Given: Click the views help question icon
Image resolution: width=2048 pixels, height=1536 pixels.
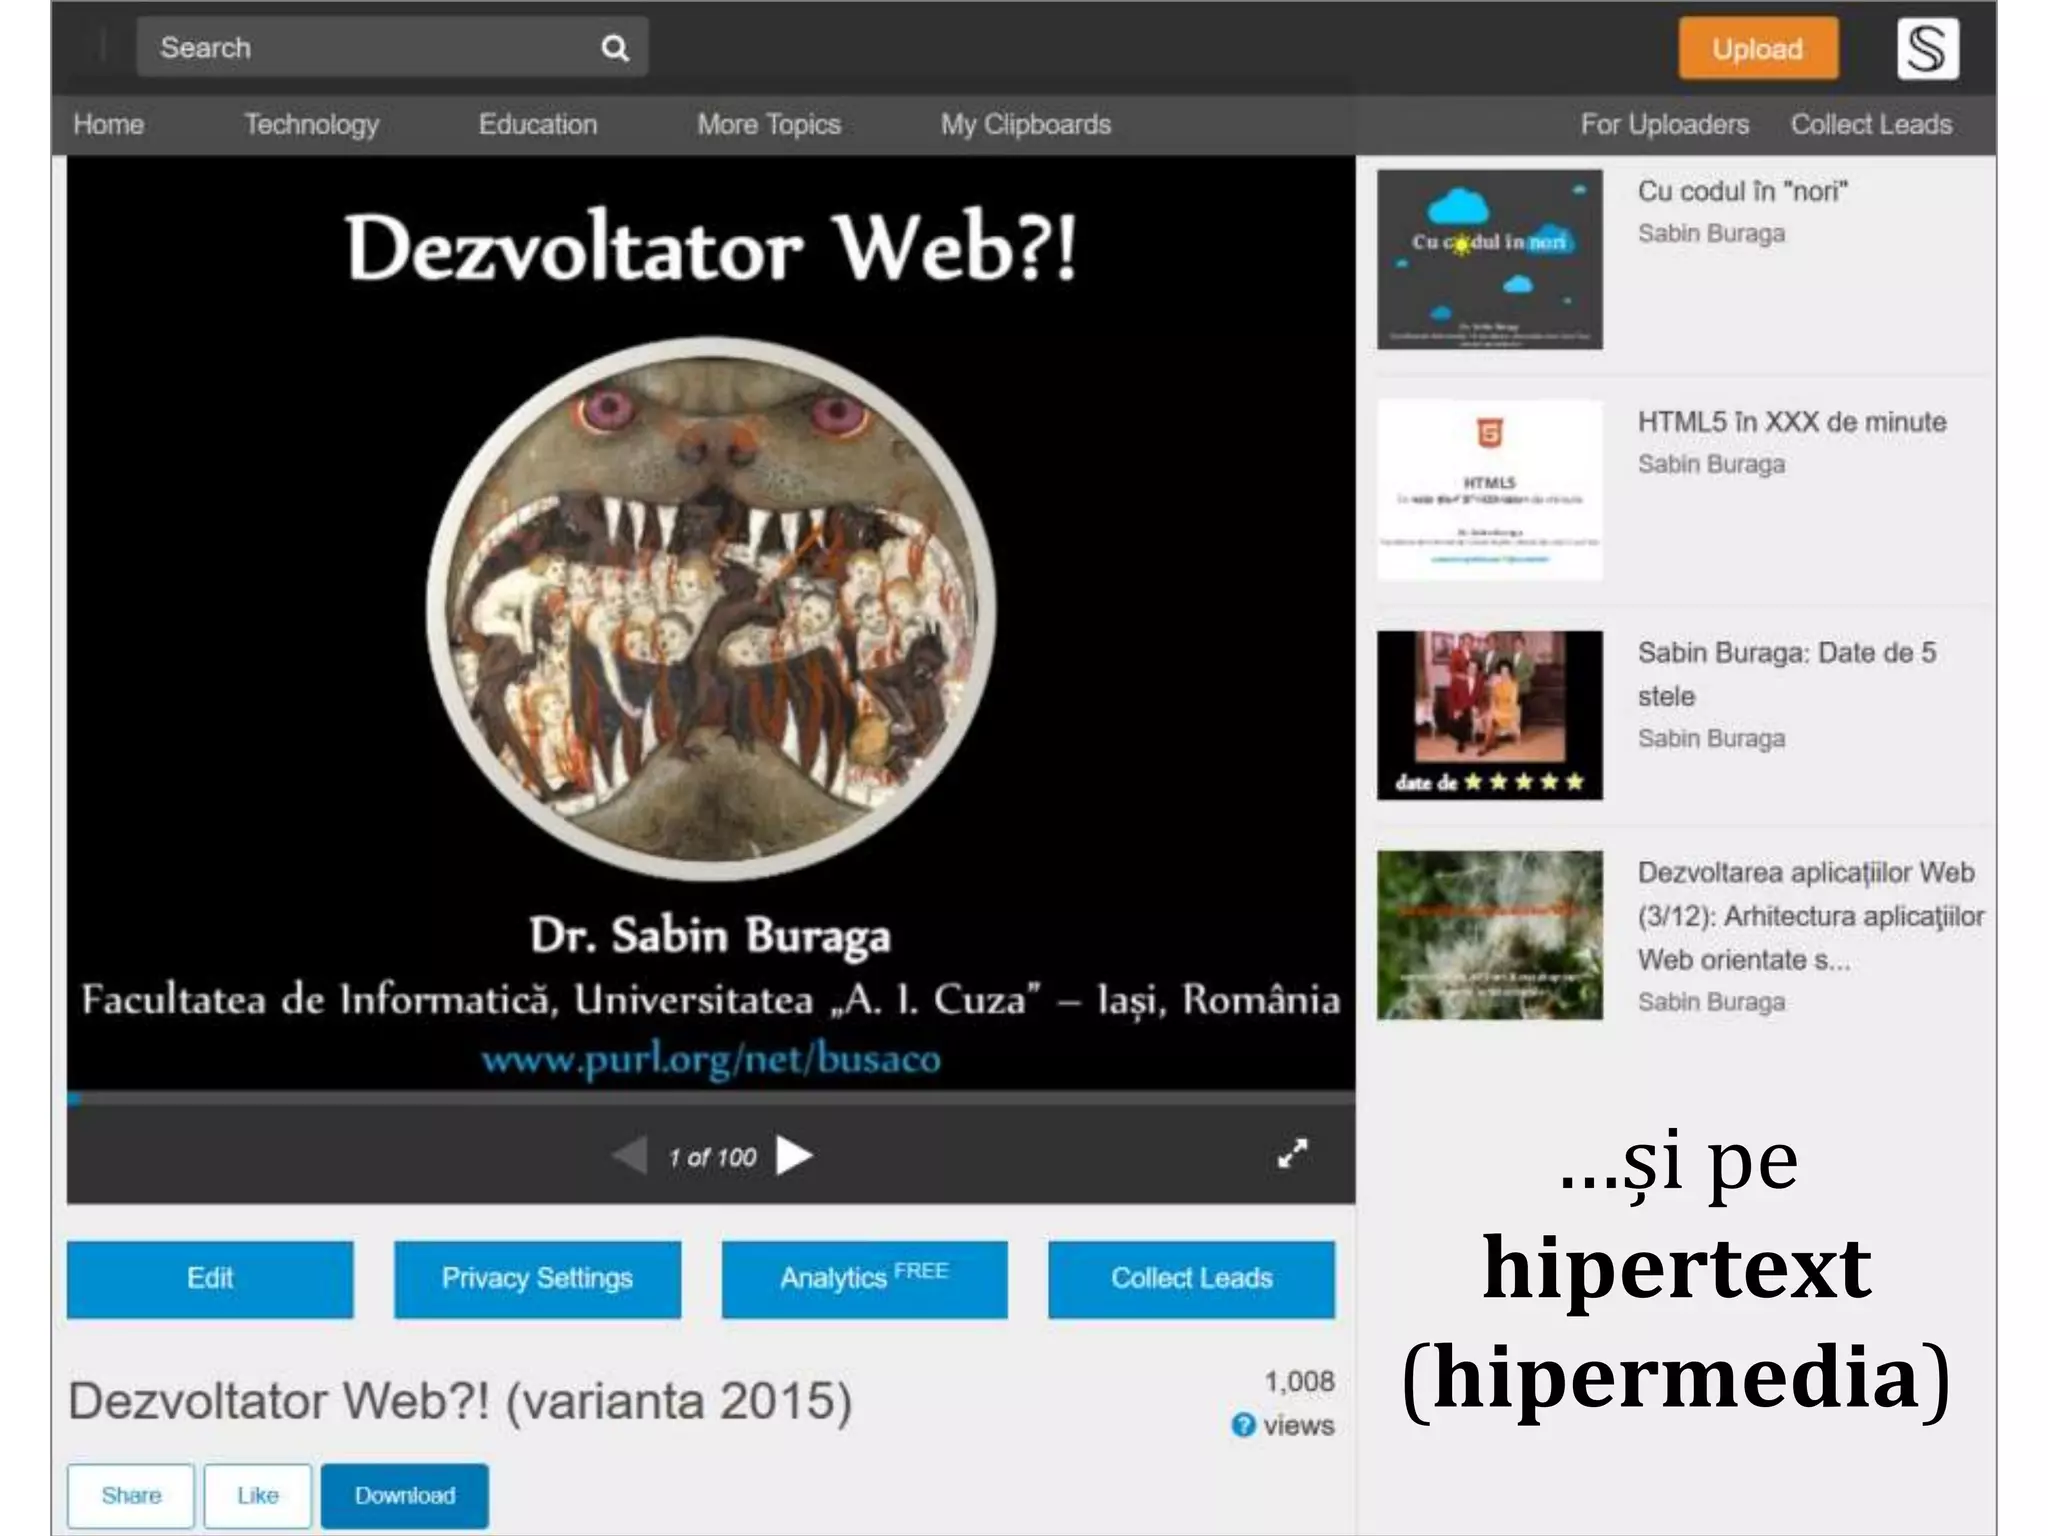Looking at the screenshot, I should pyautogui.click(x=1243, y=1424).
